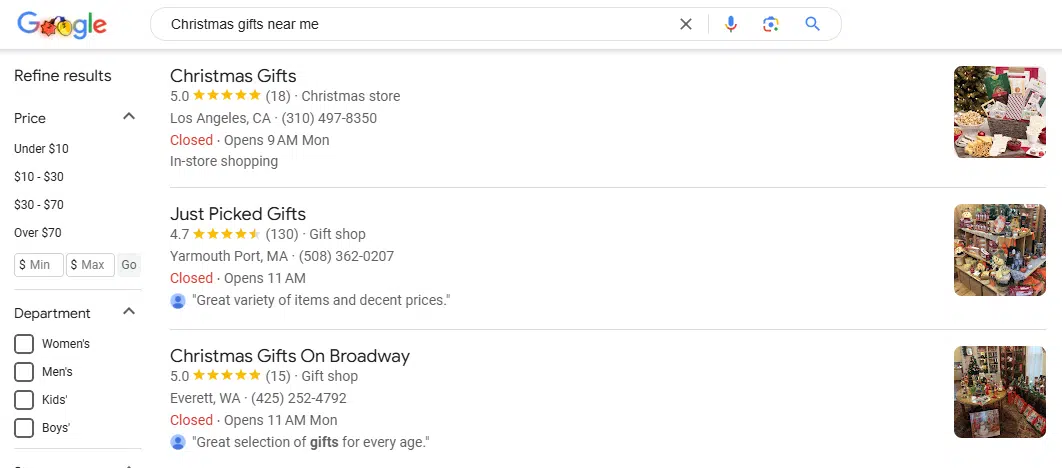
Task: Tick the Kids' department checkbox
Action: coord(24,400)
